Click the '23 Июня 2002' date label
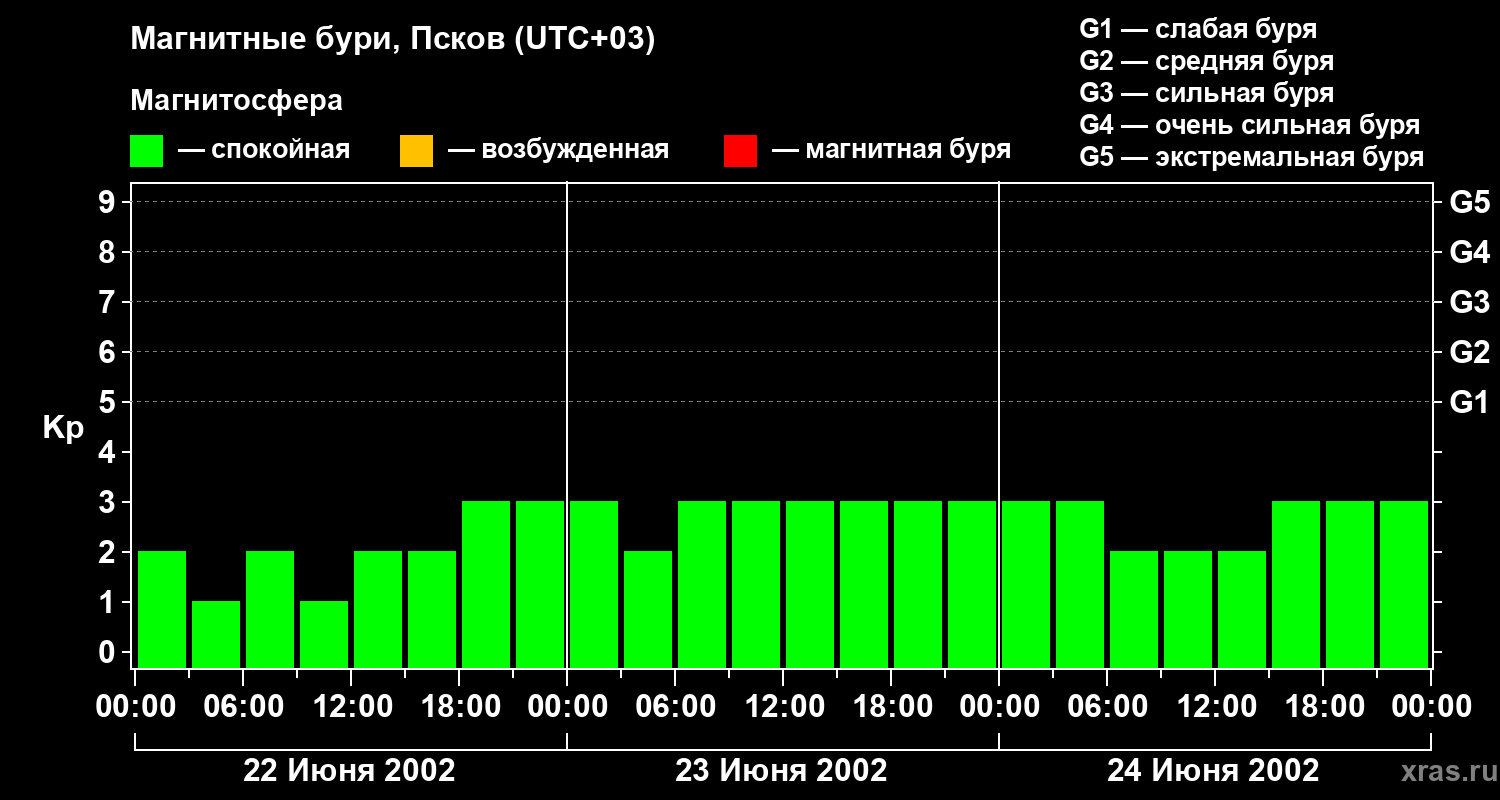 coord(782,771)
